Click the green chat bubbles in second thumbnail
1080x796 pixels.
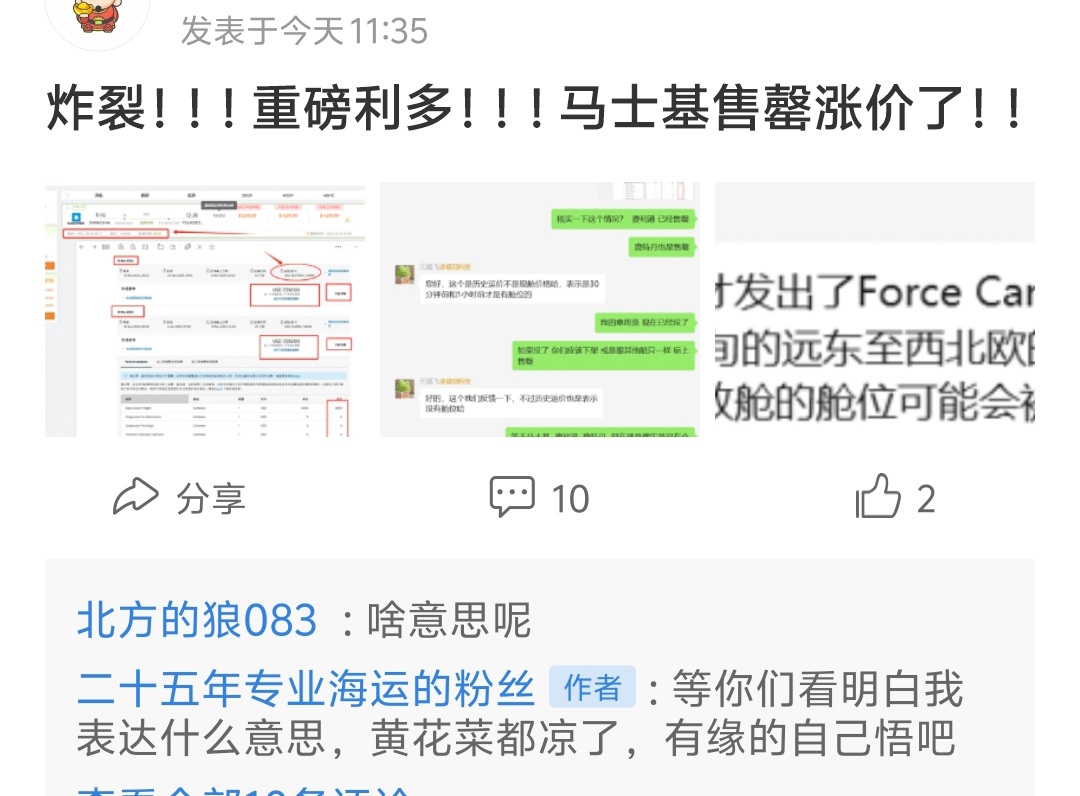click(x=623, y=219)
